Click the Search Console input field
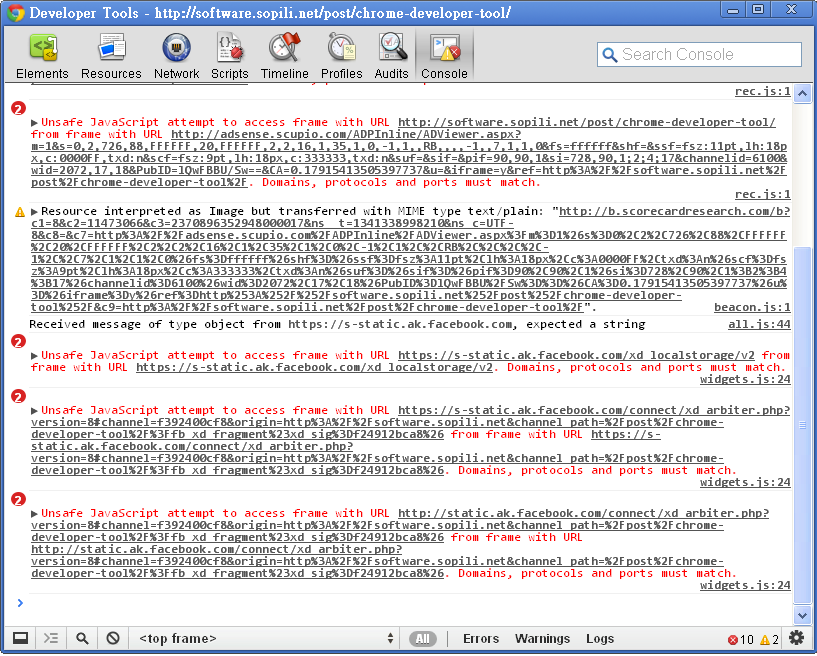The image size is (817, 656). pyautogui.click(x=699, y=54)
